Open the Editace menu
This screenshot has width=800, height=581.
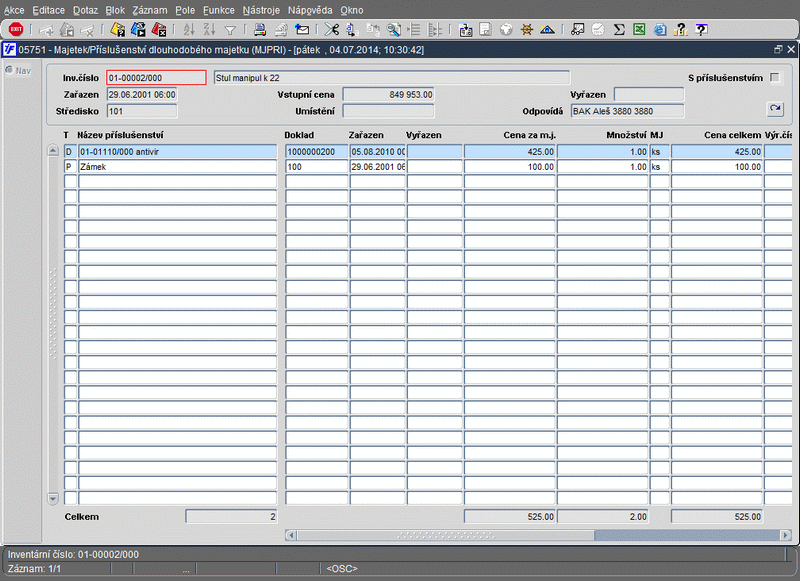coord(48,10)
